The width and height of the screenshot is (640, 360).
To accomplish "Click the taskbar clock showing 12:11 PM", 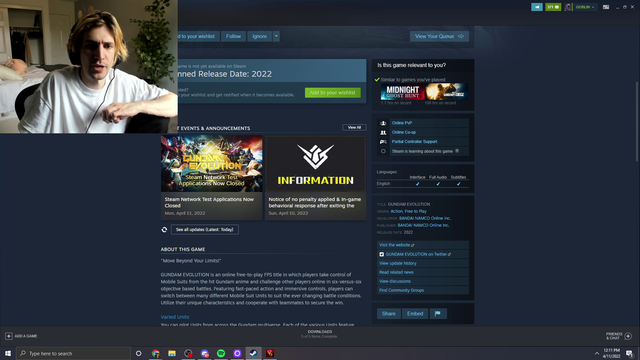I will (611, 353).
